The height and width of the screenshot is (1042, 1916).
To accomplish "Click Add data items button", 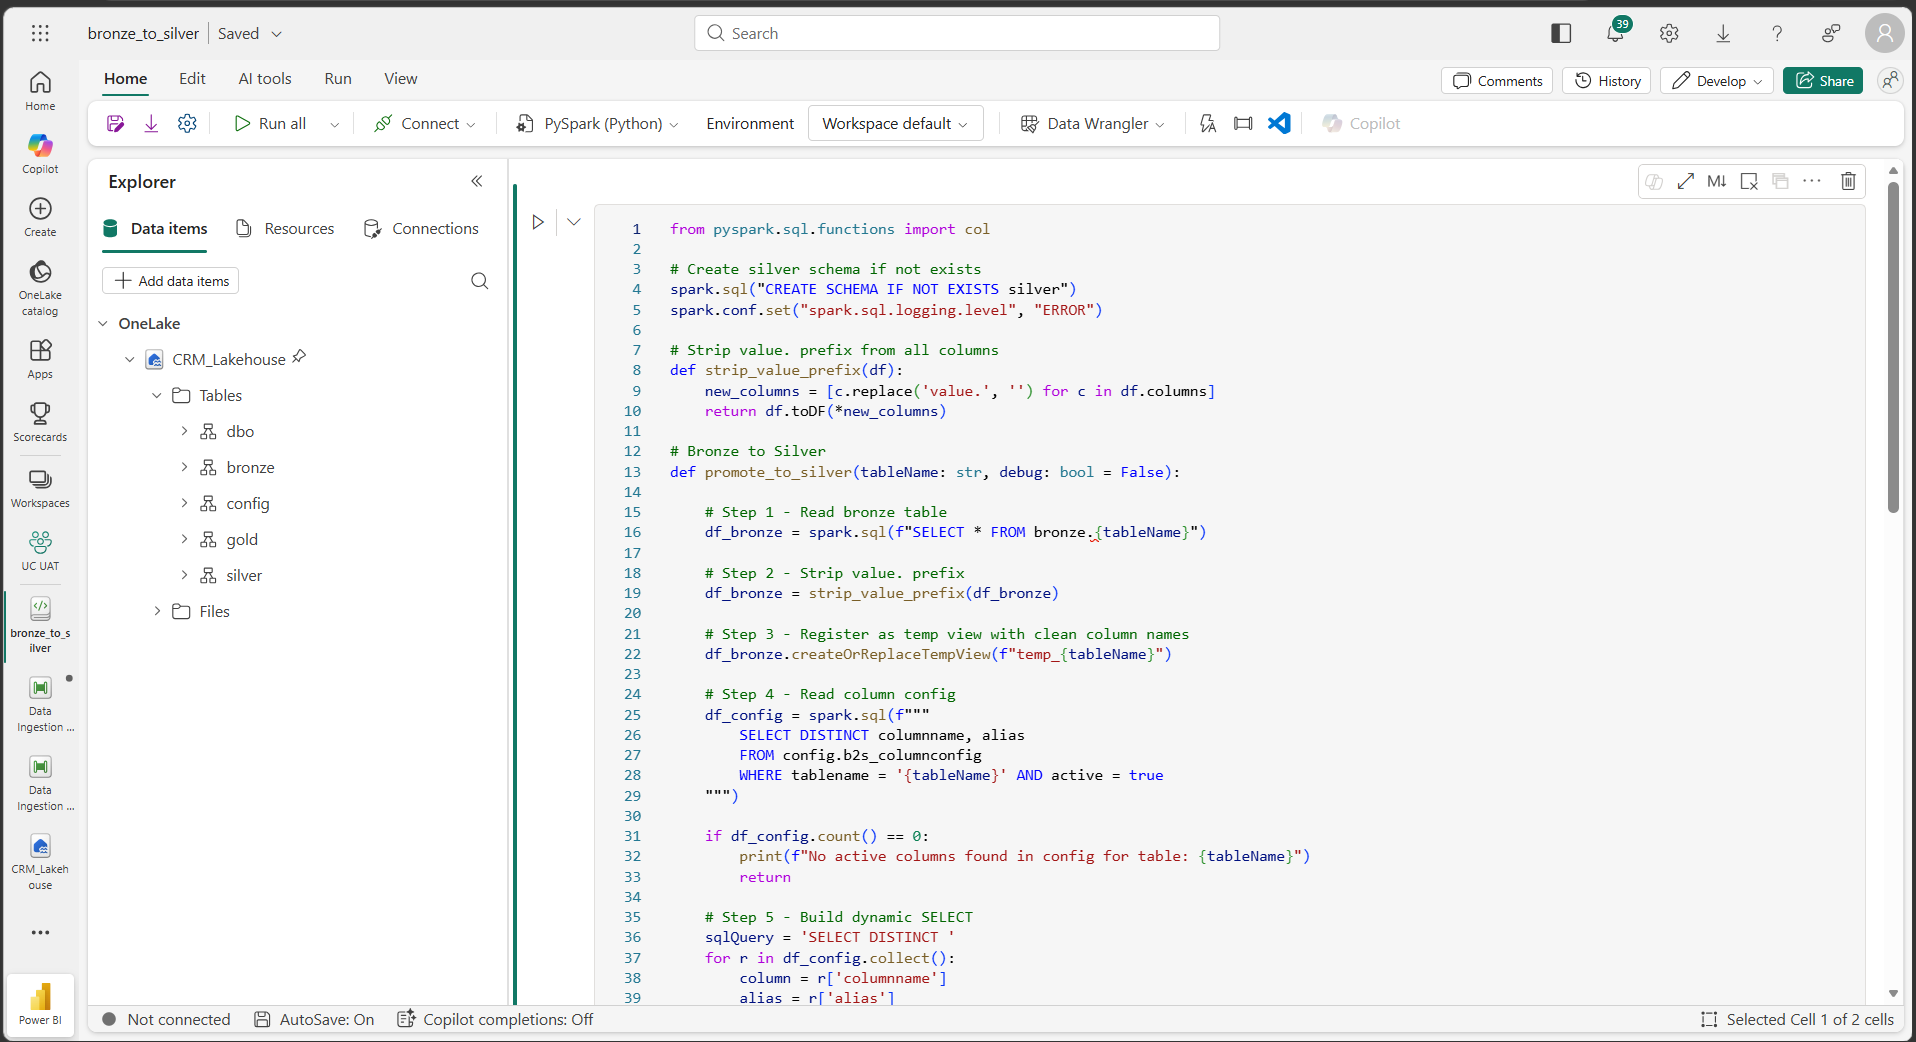I will pos(171,281).
